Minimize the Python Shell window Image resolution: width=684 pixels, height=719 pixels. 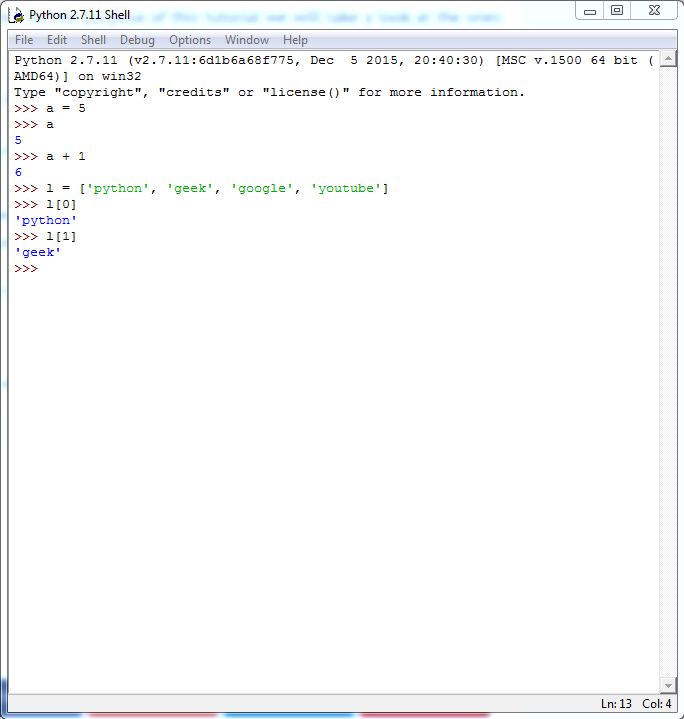pyautogui.click(x=590, y=11)
